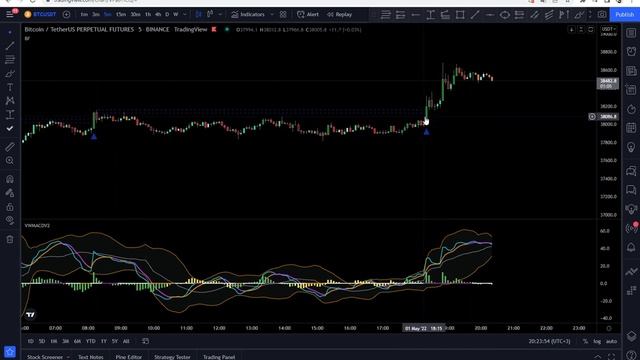The width and height of the screenshot is (640, 360).
Task: Click the trash remove drawings icon
Action: (x=10, y=239)
